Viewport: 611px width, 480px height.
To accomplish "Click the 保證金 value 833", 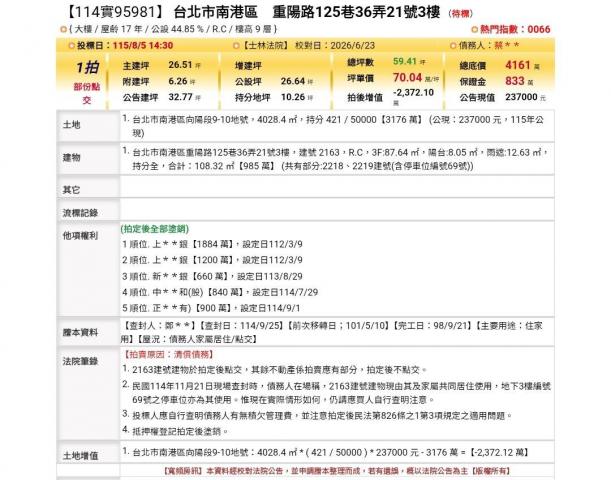I will click(x=515, y=81).
